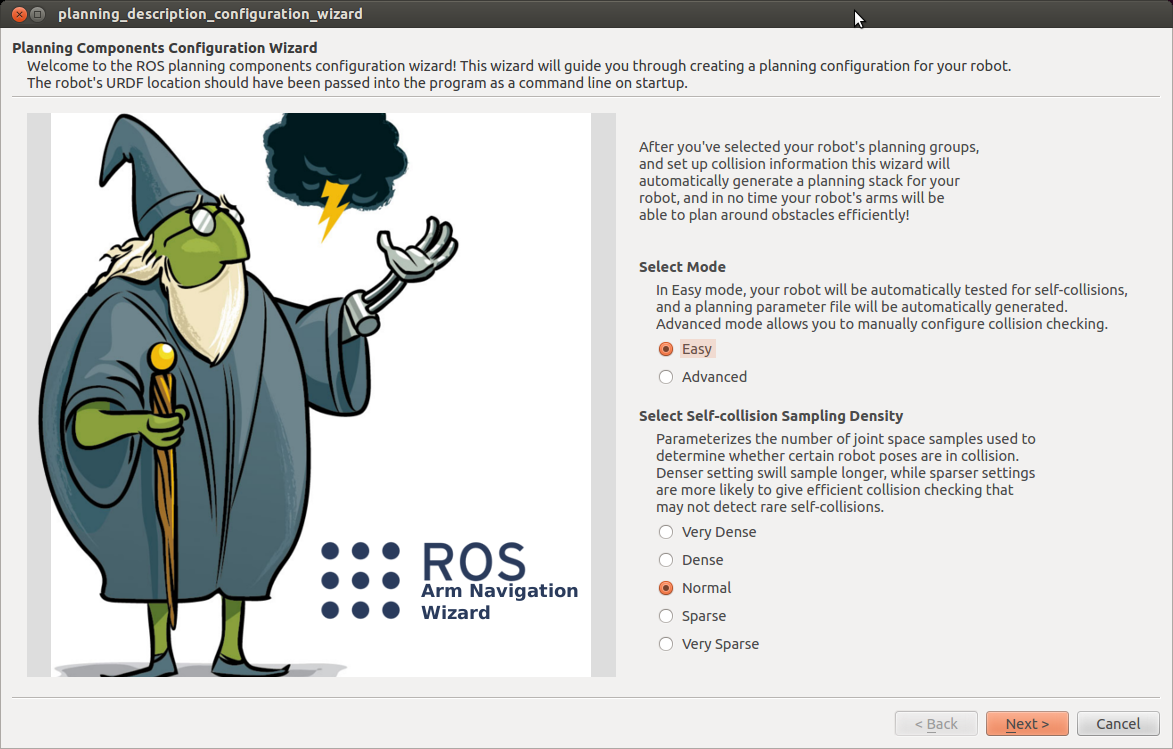Choose the Advanced mode option
This screenshot has width=1173, height=749.
coord(666,377)
